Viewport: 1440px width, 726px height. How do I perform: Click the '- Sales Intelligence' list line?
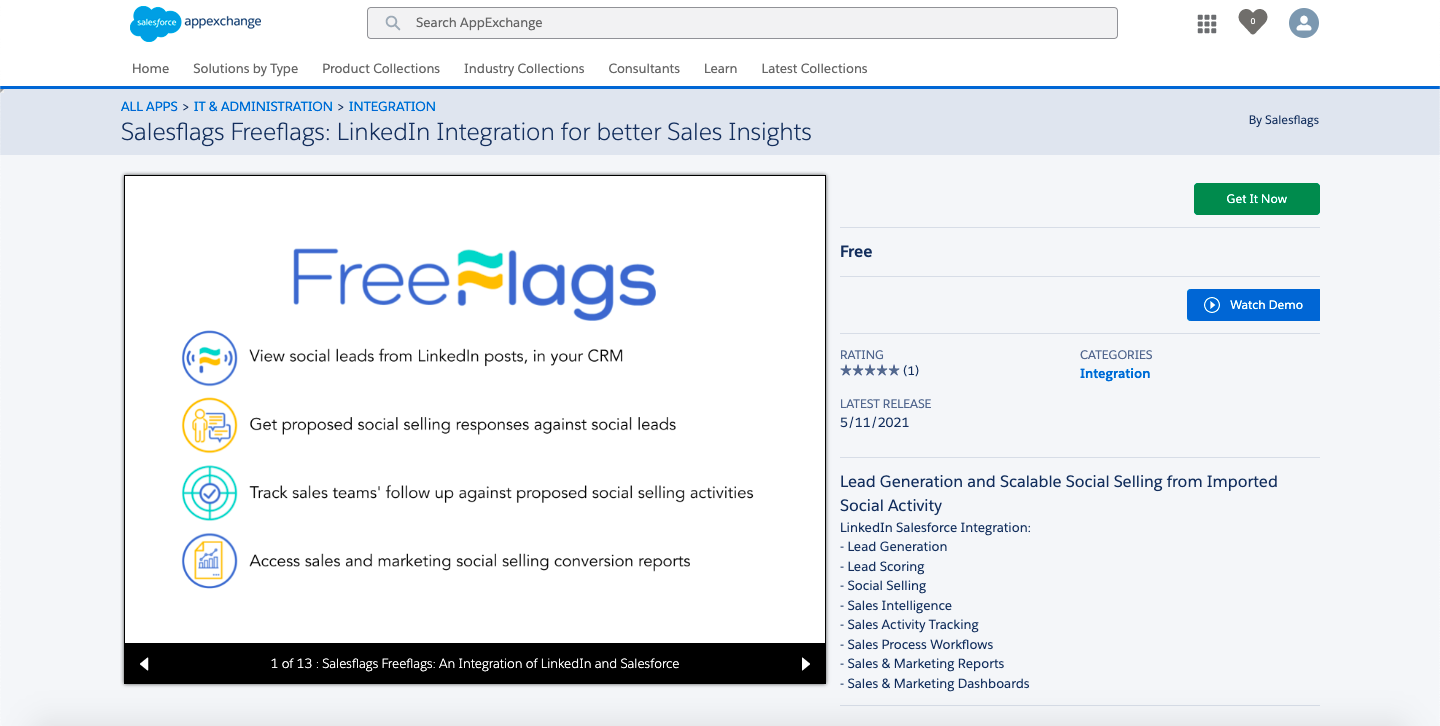(896, 606)
